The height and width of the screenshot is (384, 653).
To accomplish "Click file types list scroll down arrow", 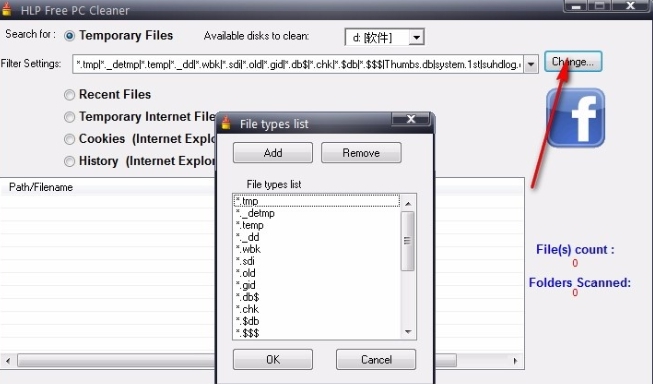I will coord(408,332).
